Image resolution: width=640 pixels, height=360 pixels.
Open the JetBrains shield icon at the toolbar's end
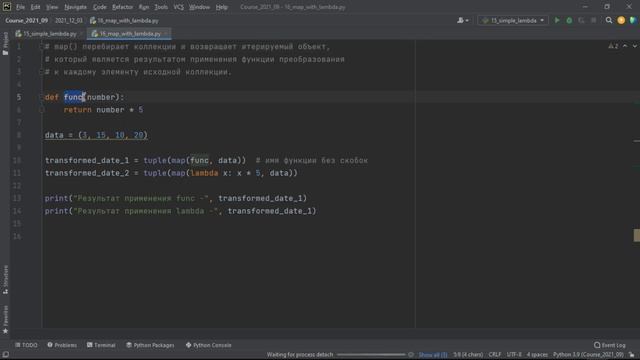click(x=633, y=20)
